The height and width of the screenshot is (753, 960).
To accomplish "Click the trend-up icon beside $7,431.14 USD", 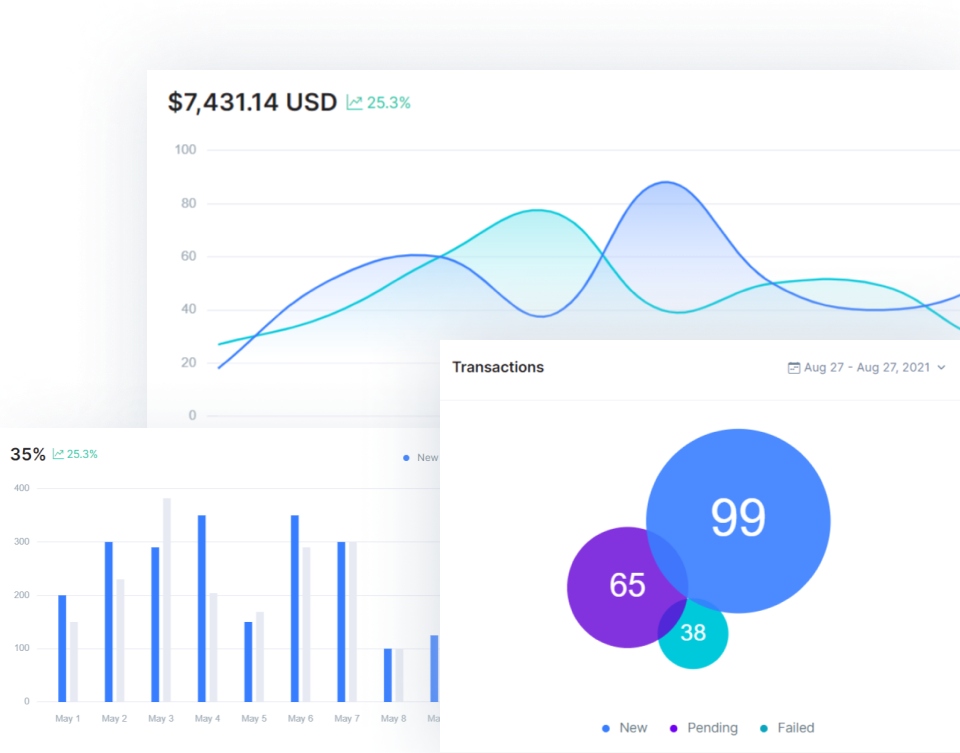I will tap(354, 103).
